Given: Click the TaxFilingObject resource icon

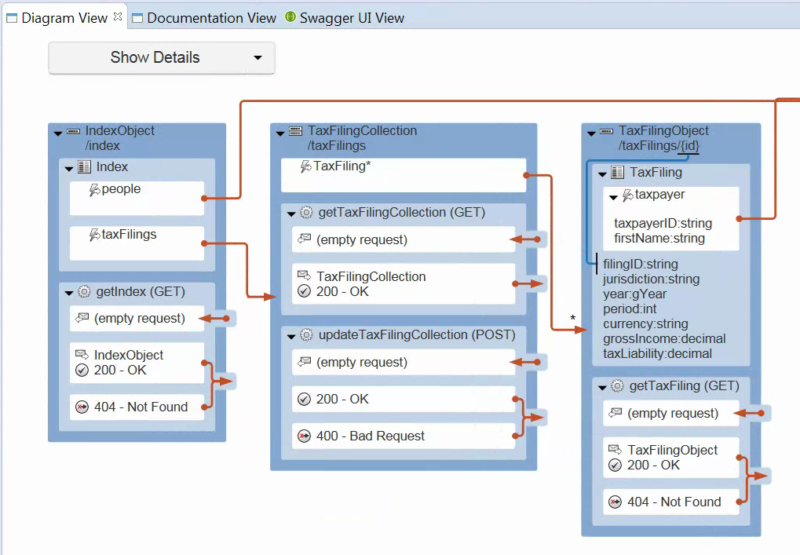Looking at the screenshot, I should pos(607,131).
